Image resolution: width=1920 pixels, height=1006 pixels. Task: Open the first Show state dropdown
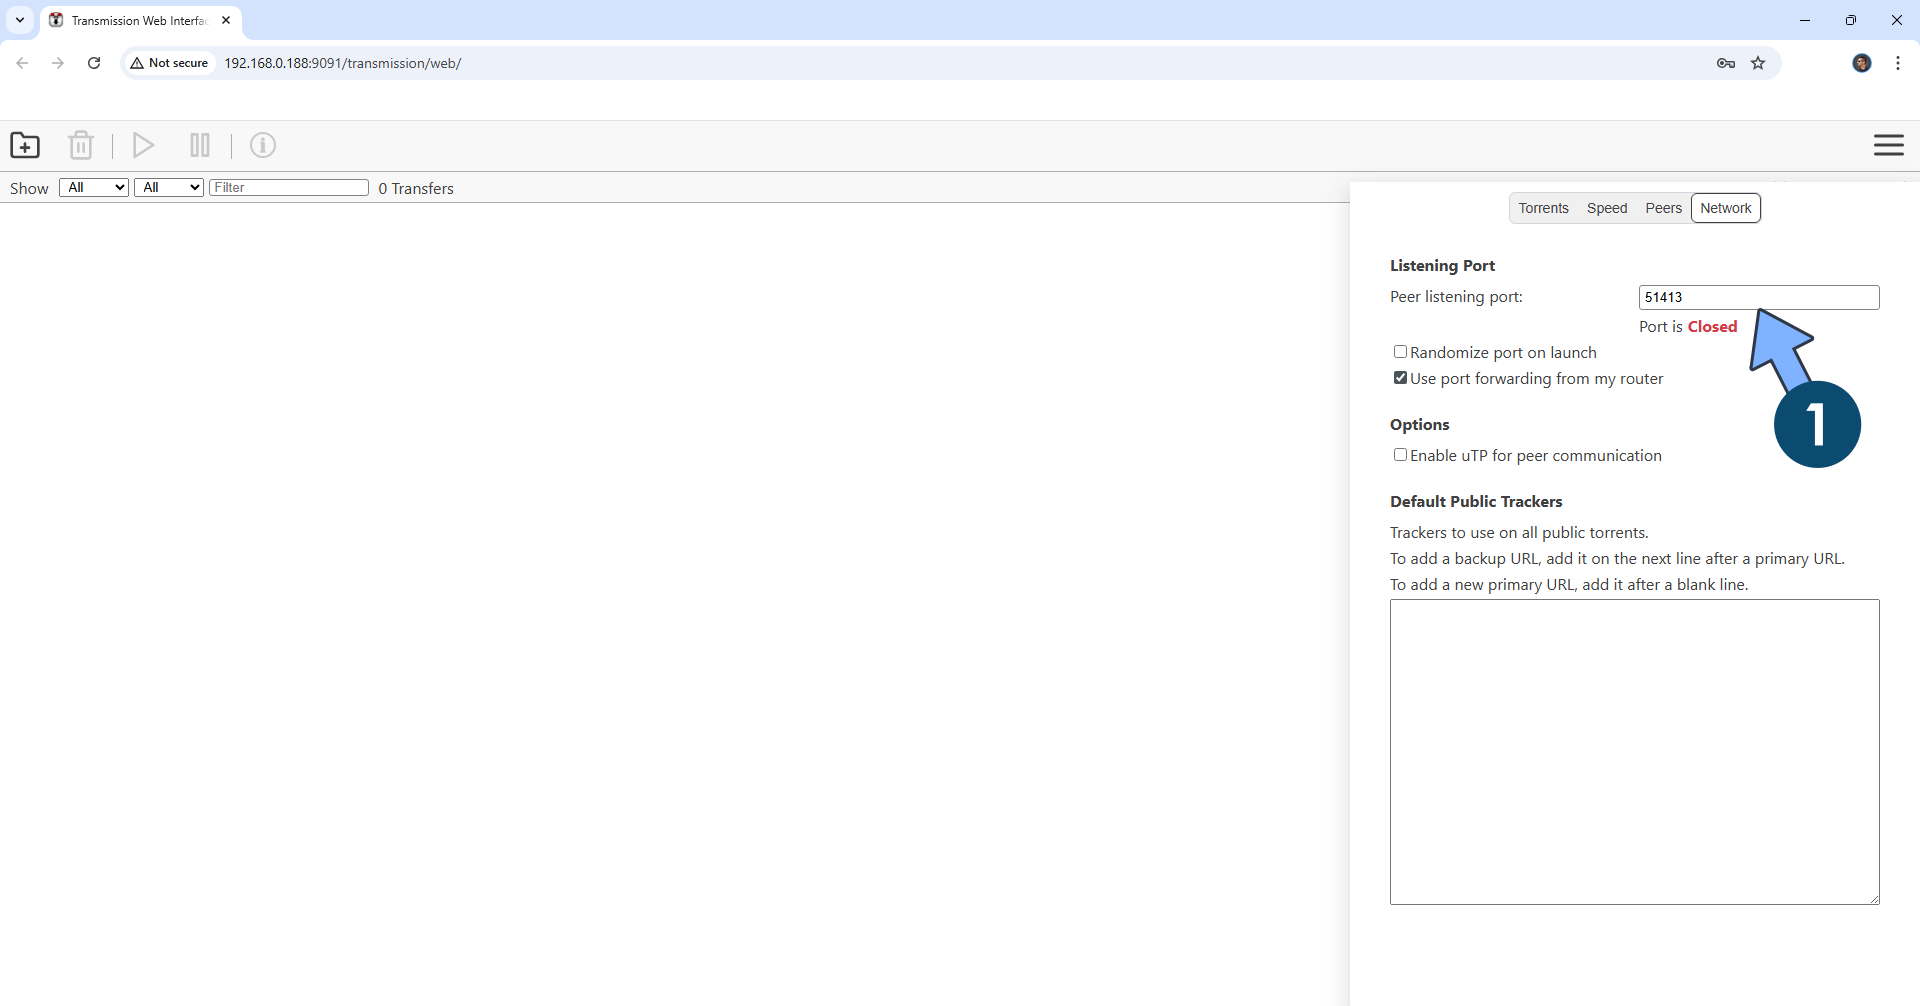point(94,187)
